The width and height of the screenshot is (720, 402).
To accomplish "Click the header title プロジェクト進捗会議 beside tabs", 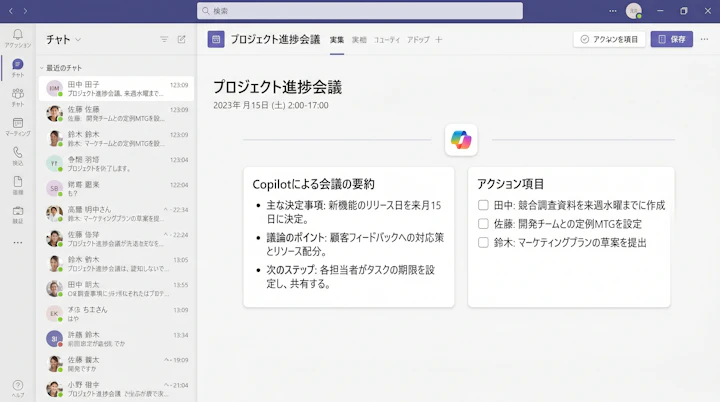I will coord(275,40).
